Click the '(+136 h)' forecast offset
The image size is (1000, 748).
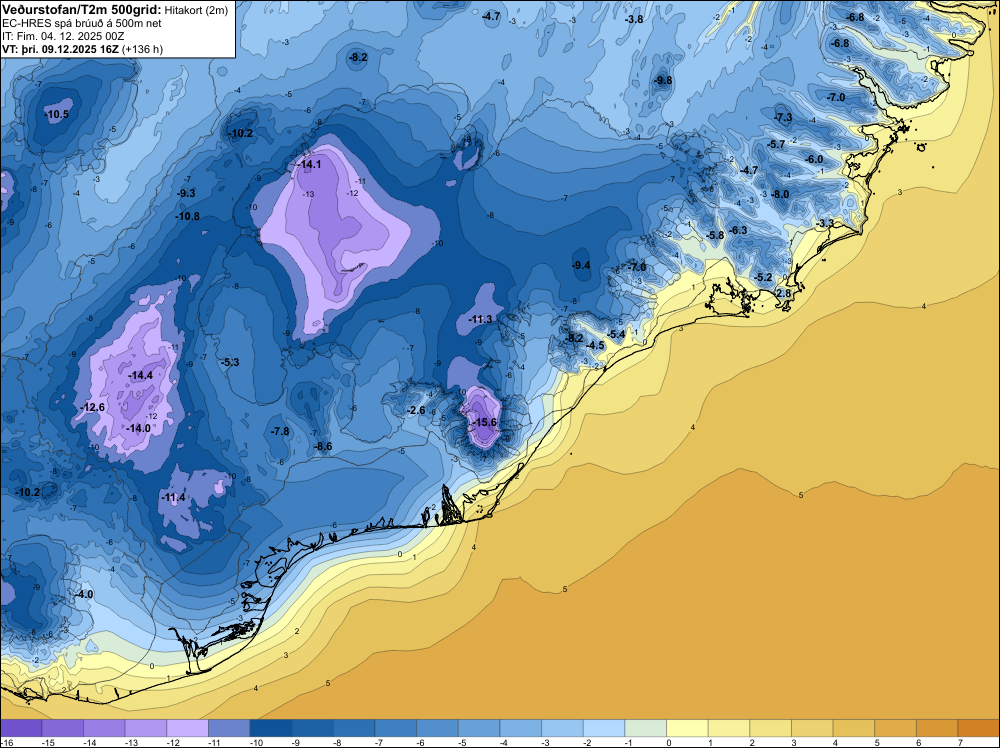click(142, 49)
